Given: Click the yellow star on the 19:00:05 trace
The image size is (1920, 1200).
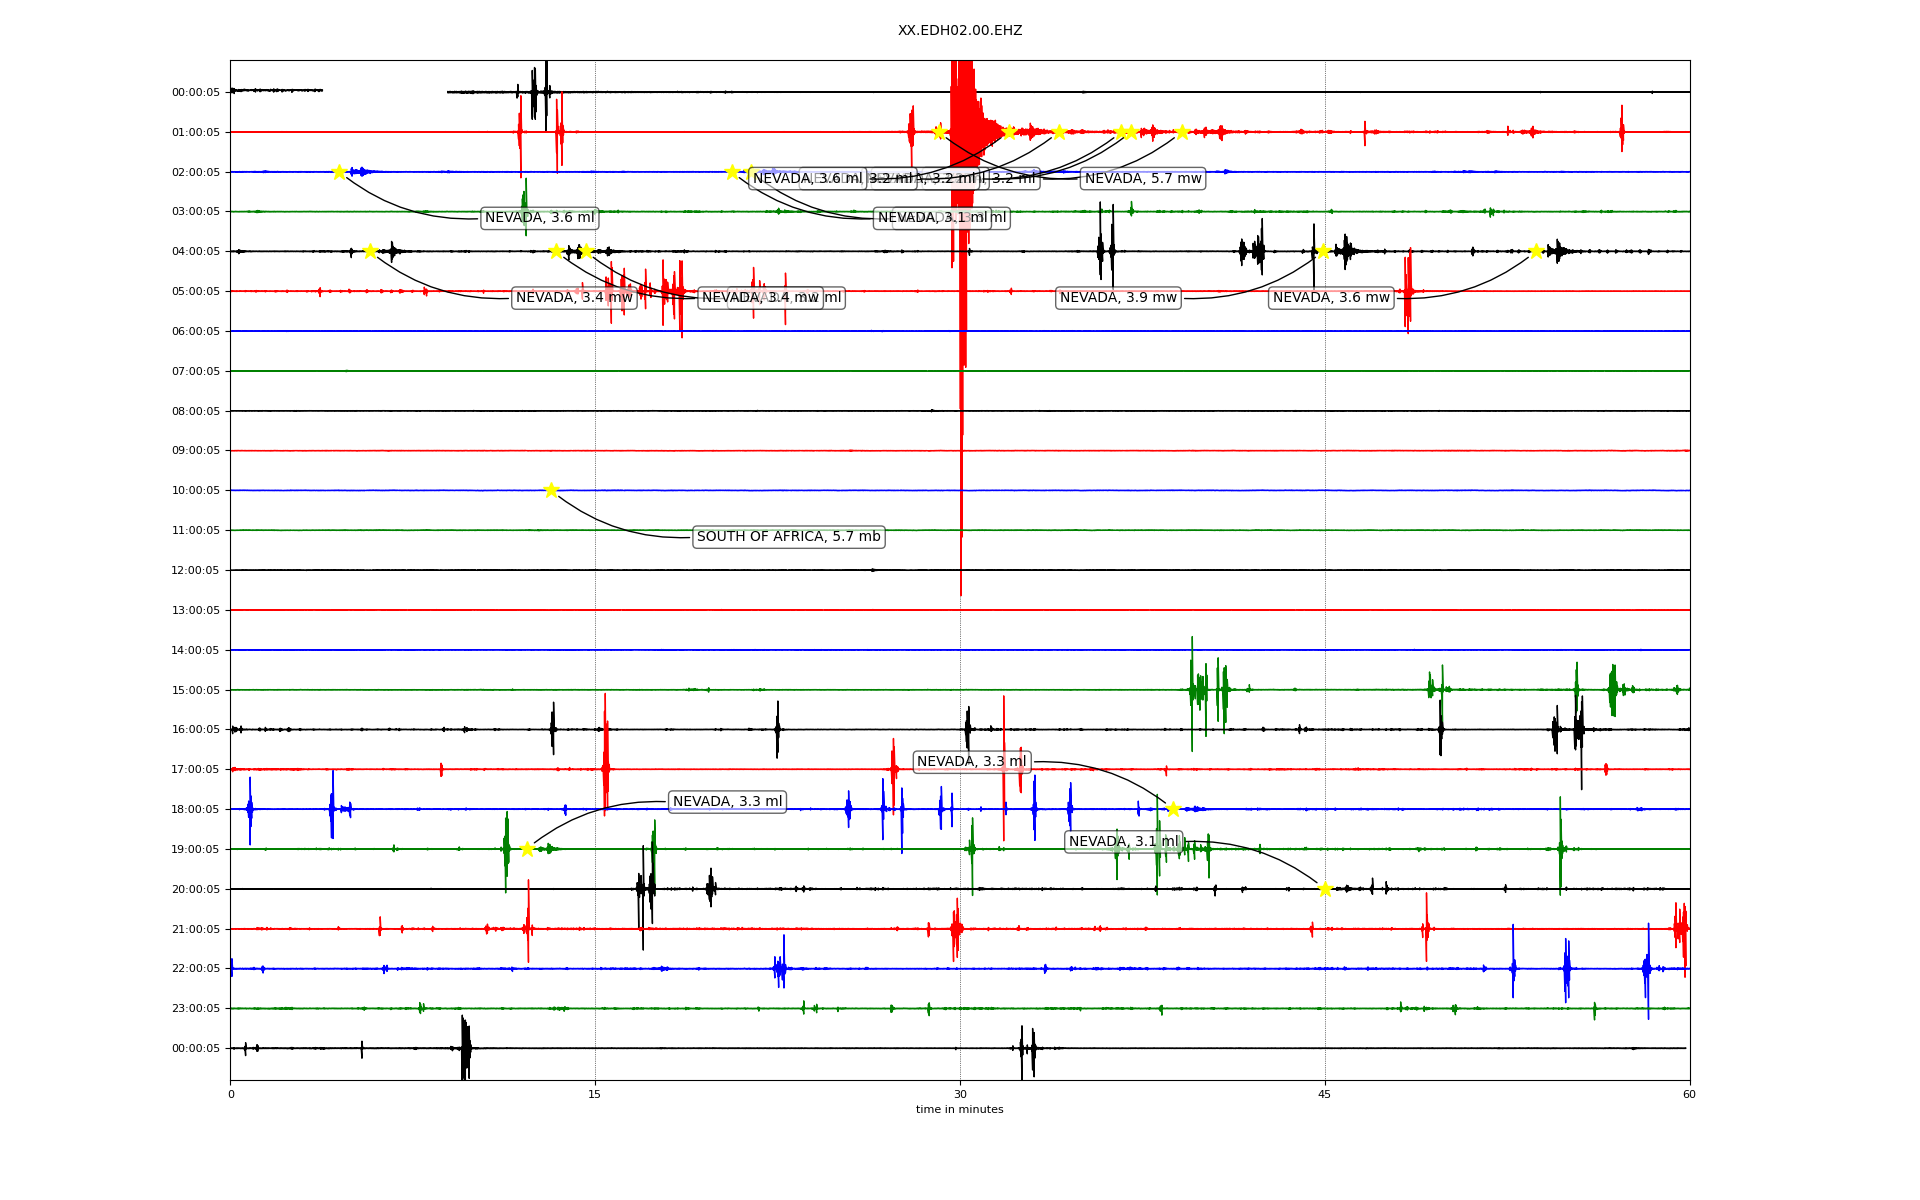Looking at the screenshot, I should coord(527,849).
